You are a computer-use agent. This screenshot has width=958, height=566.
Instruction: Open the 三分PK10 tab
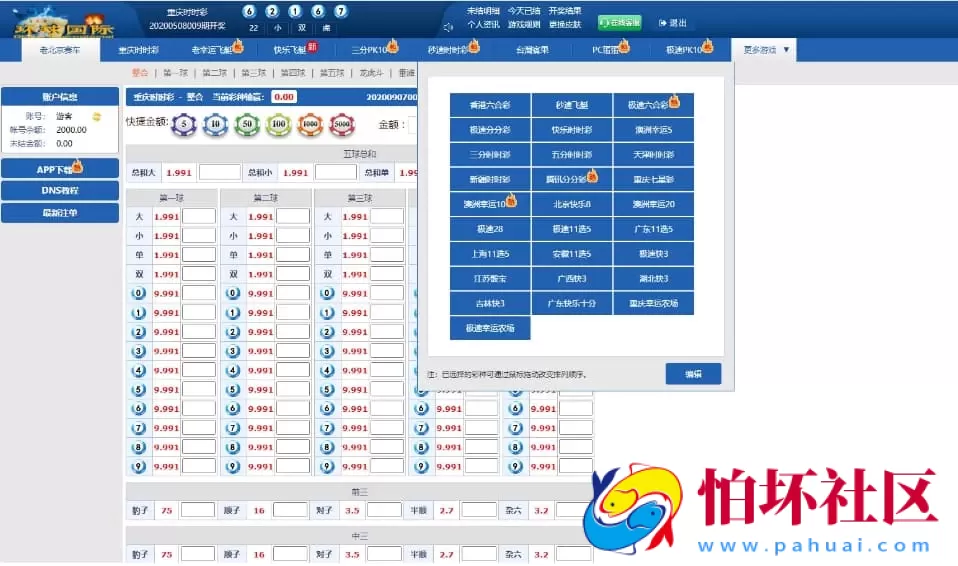coord(374,49)
